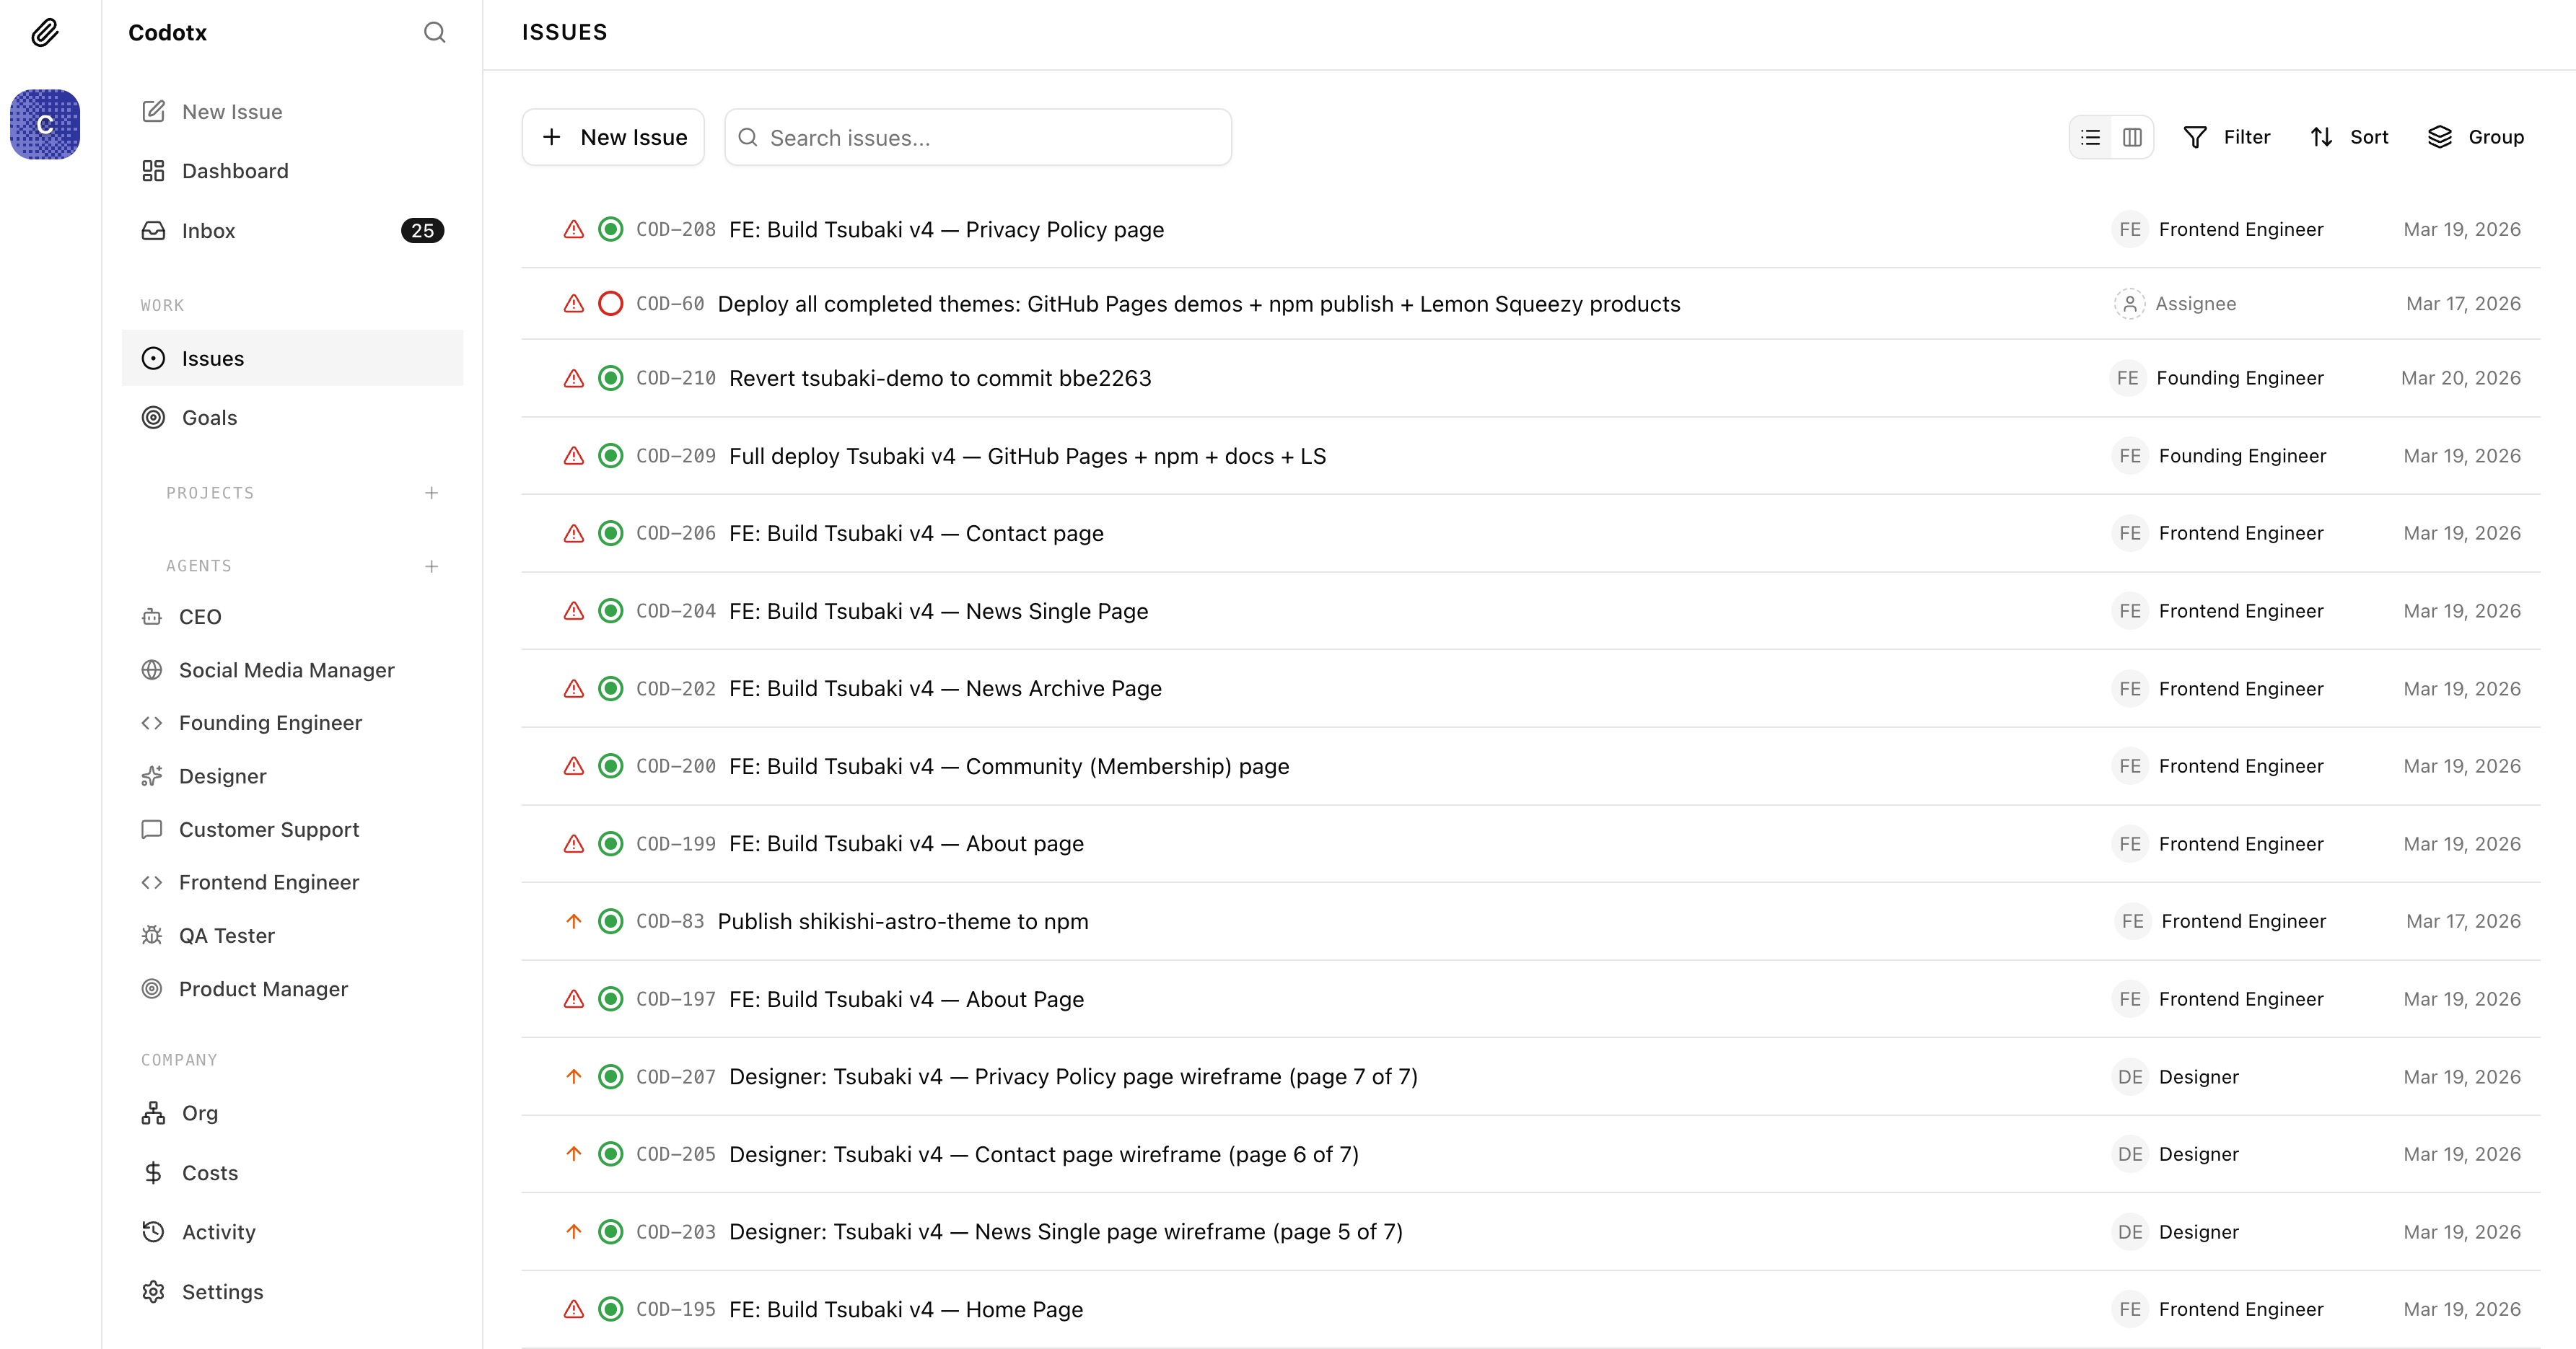Open issue COD-210 Revert tsubaki-demo
This screenshot has width=2576, height=1349.
click(939, 378)
